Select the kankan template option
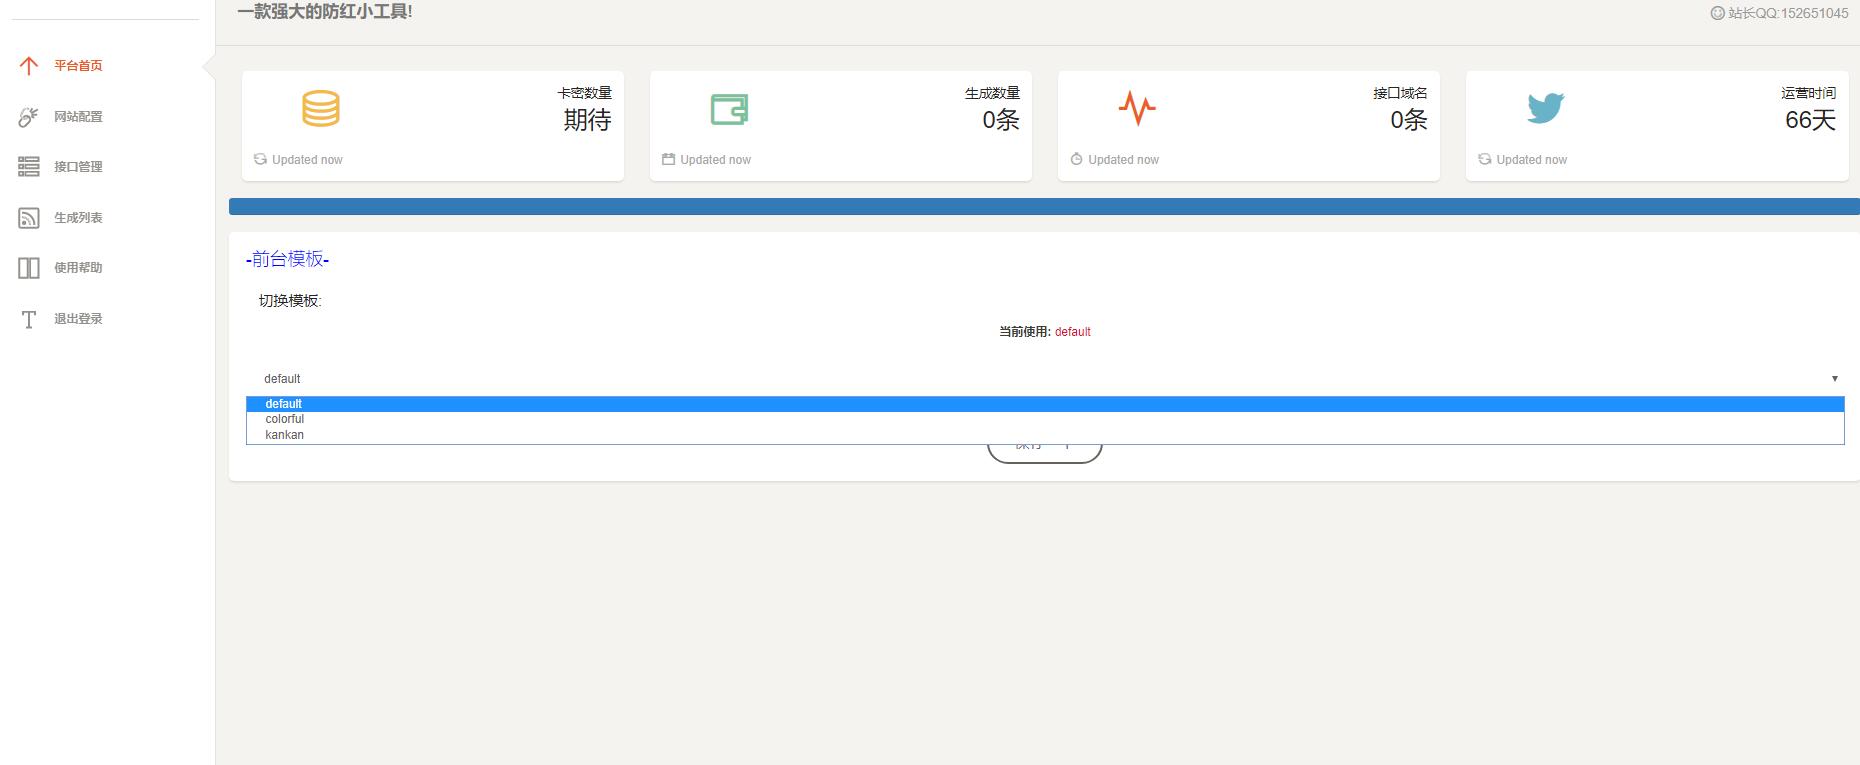Screen dimensions: 1860x765 pos(285,435)
